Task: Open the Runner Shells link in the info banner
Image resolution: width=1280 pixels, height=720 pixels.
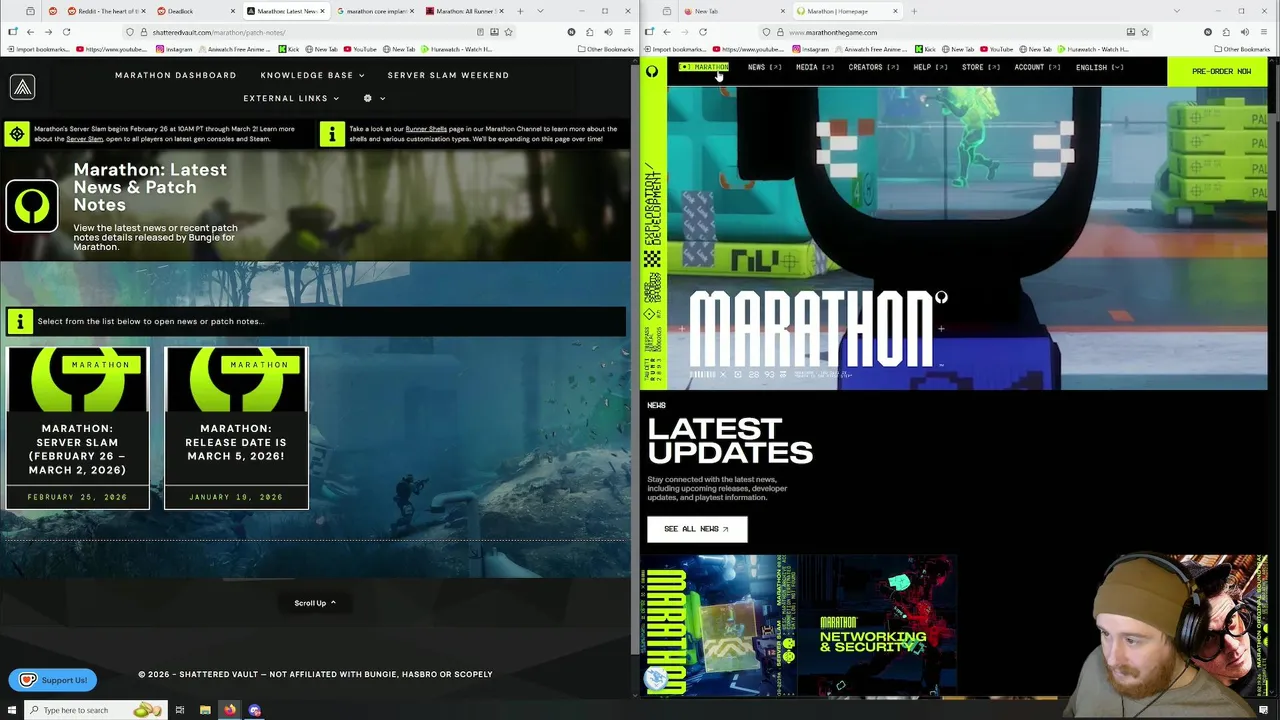Action: coord(426,129)
